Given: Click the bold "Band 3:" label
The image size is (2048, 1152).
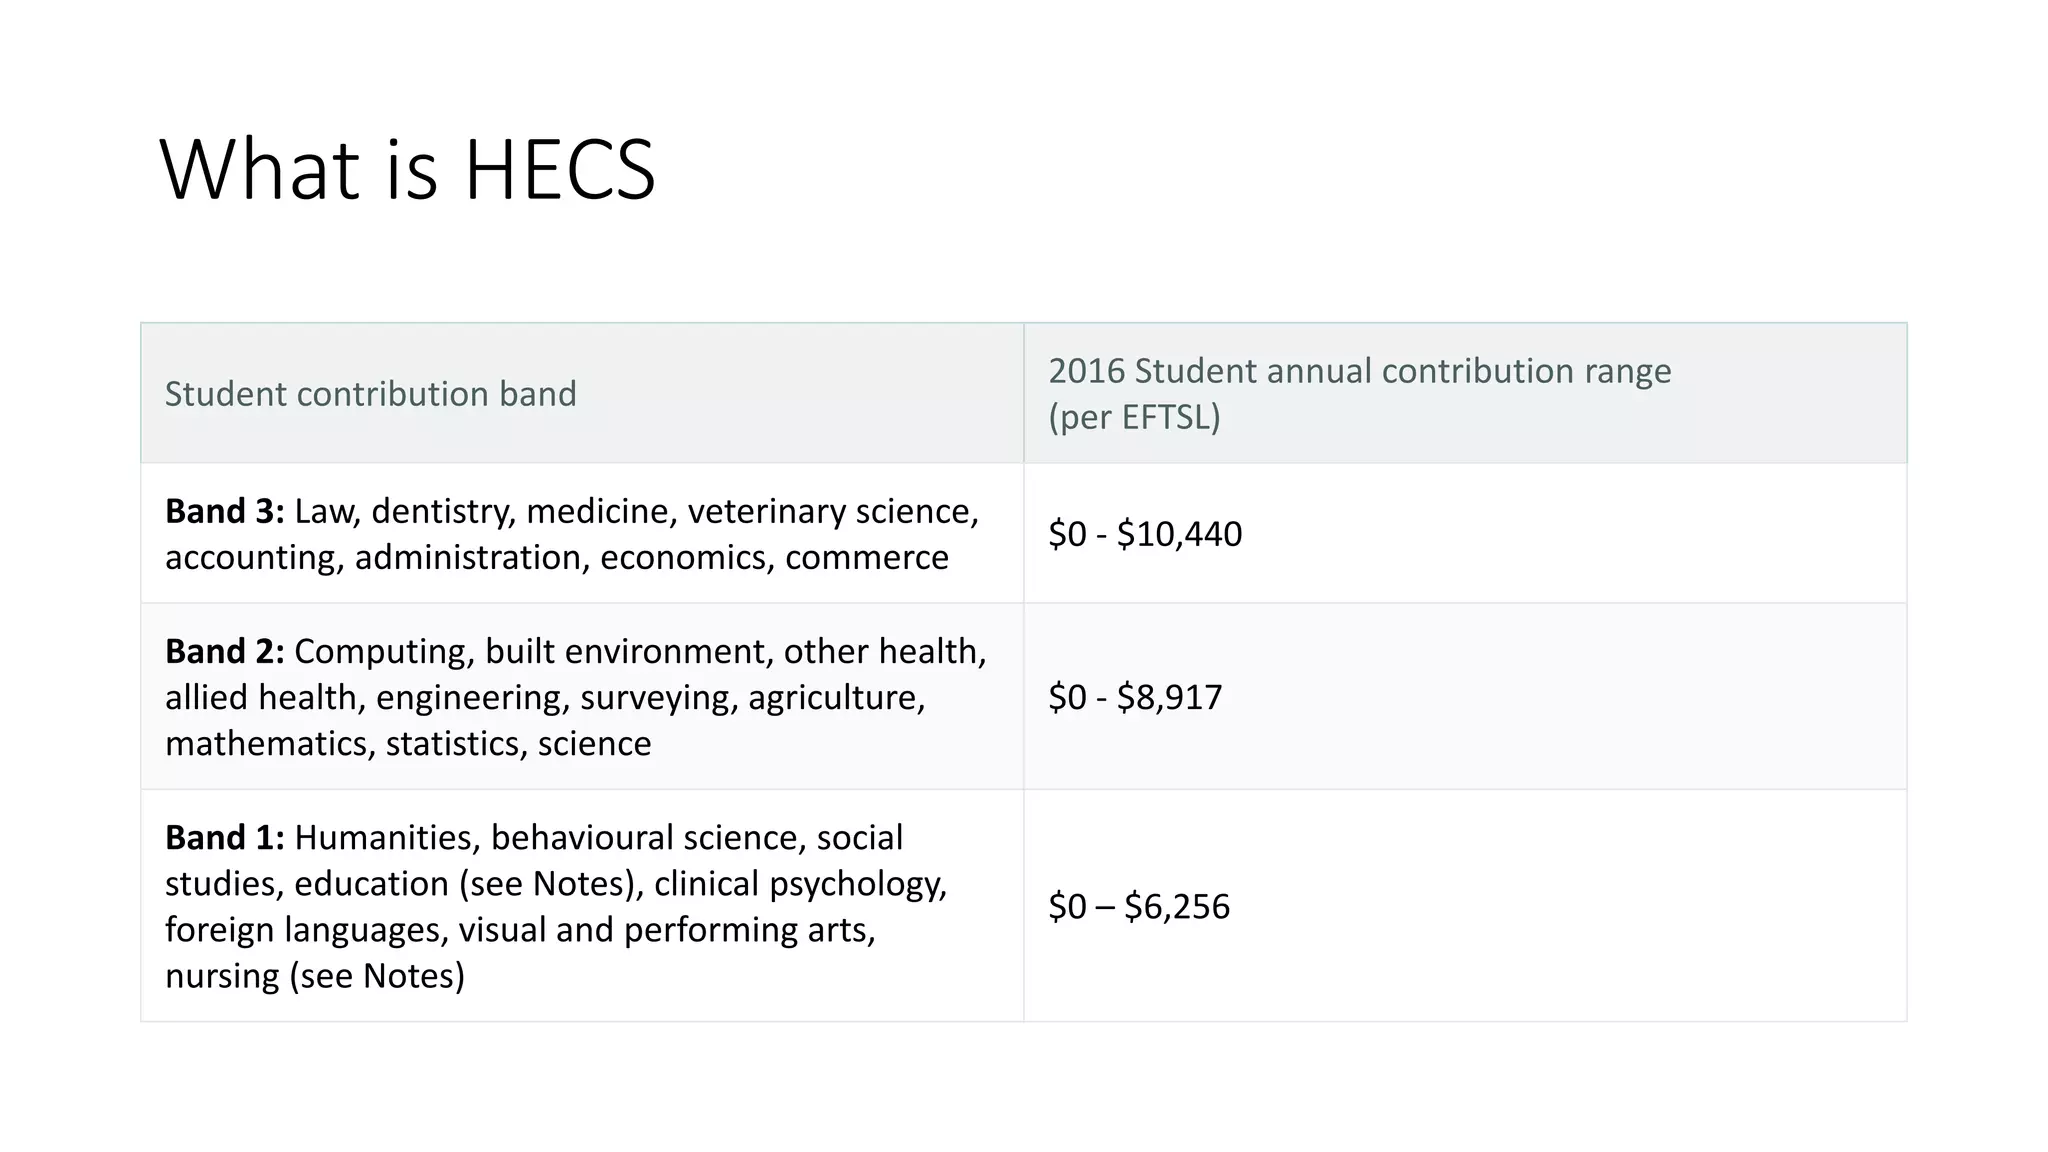Looking at the screenshot, I should 225,511.
